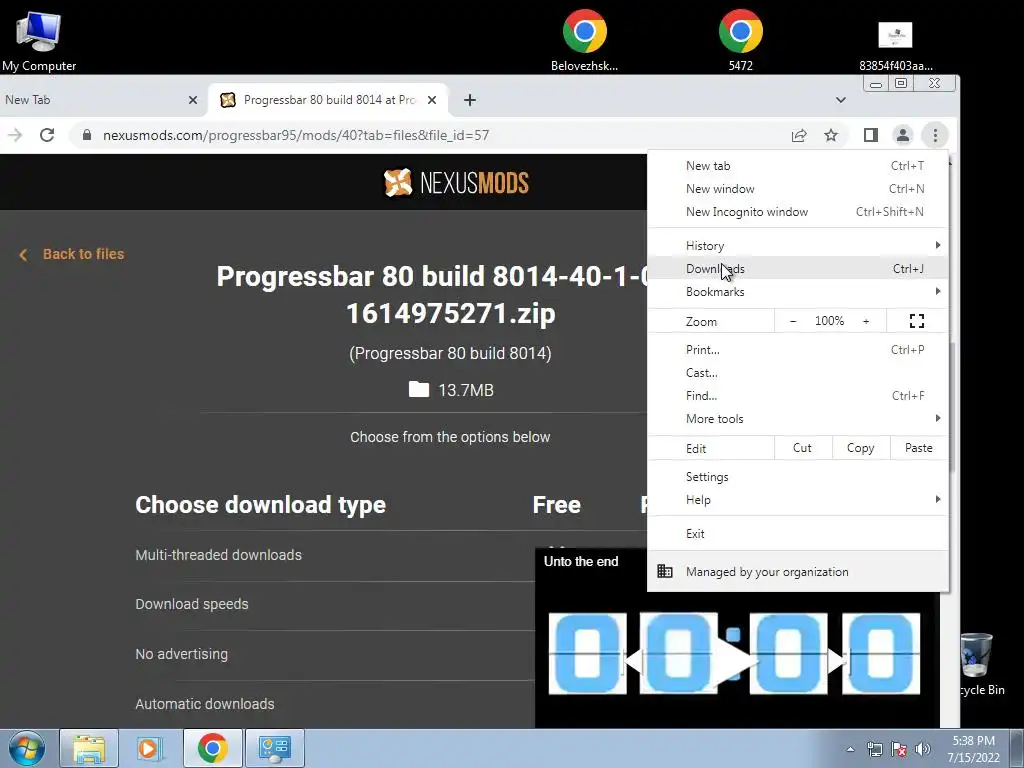Click the Action Center flag icon

point(899,749)
